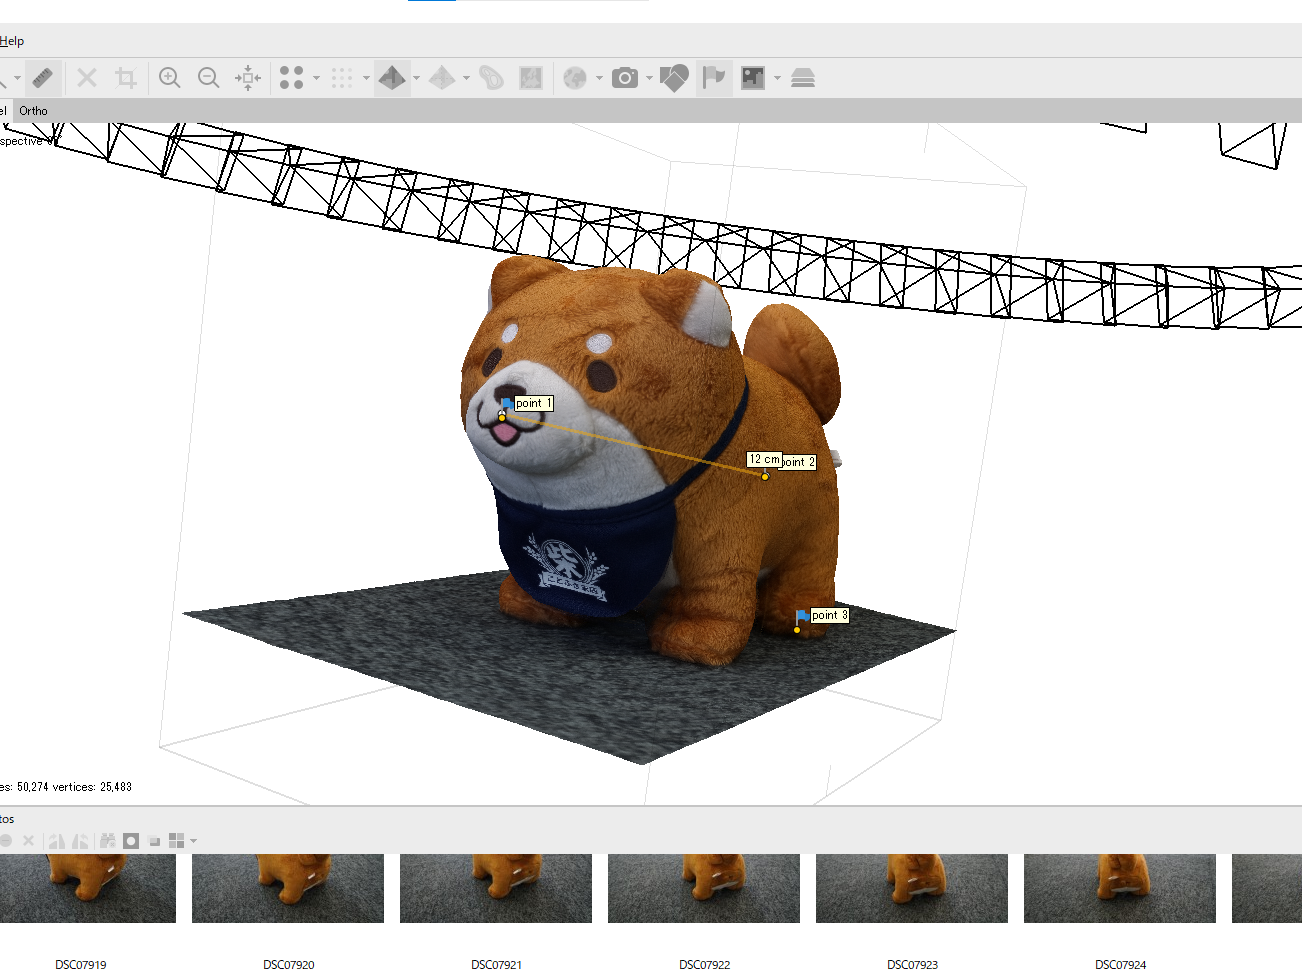Image resolution: width=1302 pixels, height=976 pixels.
Task: Select photo thumbnail DSC07922
Action: (704, 888)
